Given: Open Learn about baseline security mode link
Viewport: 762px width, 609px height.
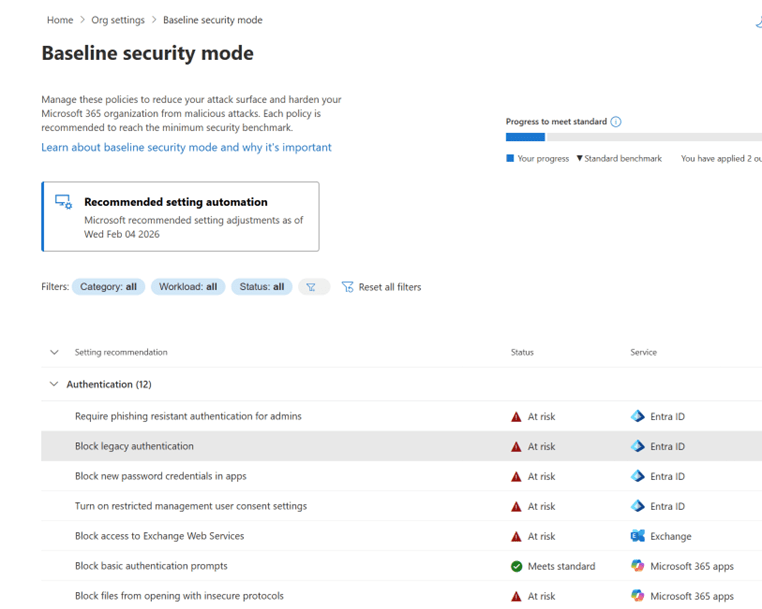Looking at the screenshot, I should 186,147.
